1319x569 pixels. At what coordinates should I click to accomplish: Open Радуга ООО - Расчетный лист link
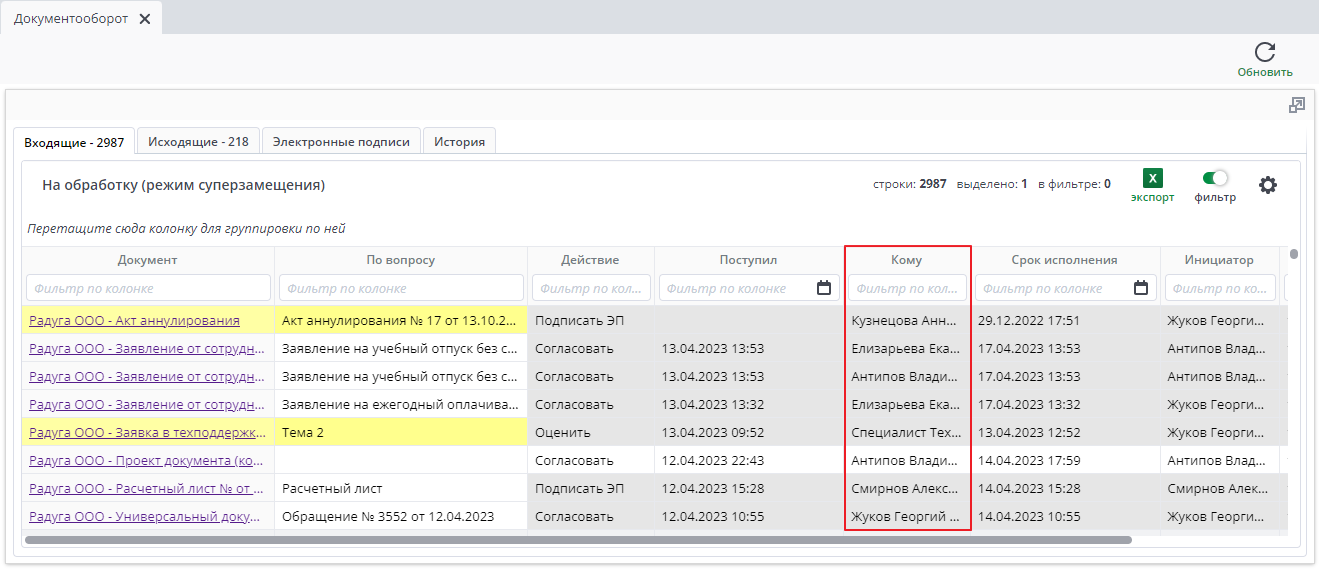[x=146, y=489]
